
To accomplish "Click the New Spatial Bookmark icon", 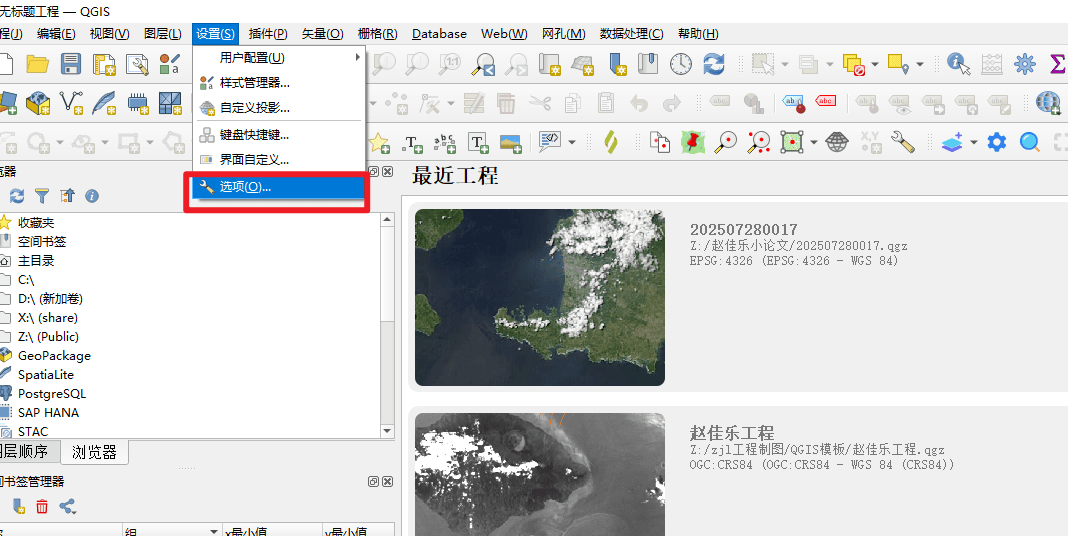I will 616,64.
